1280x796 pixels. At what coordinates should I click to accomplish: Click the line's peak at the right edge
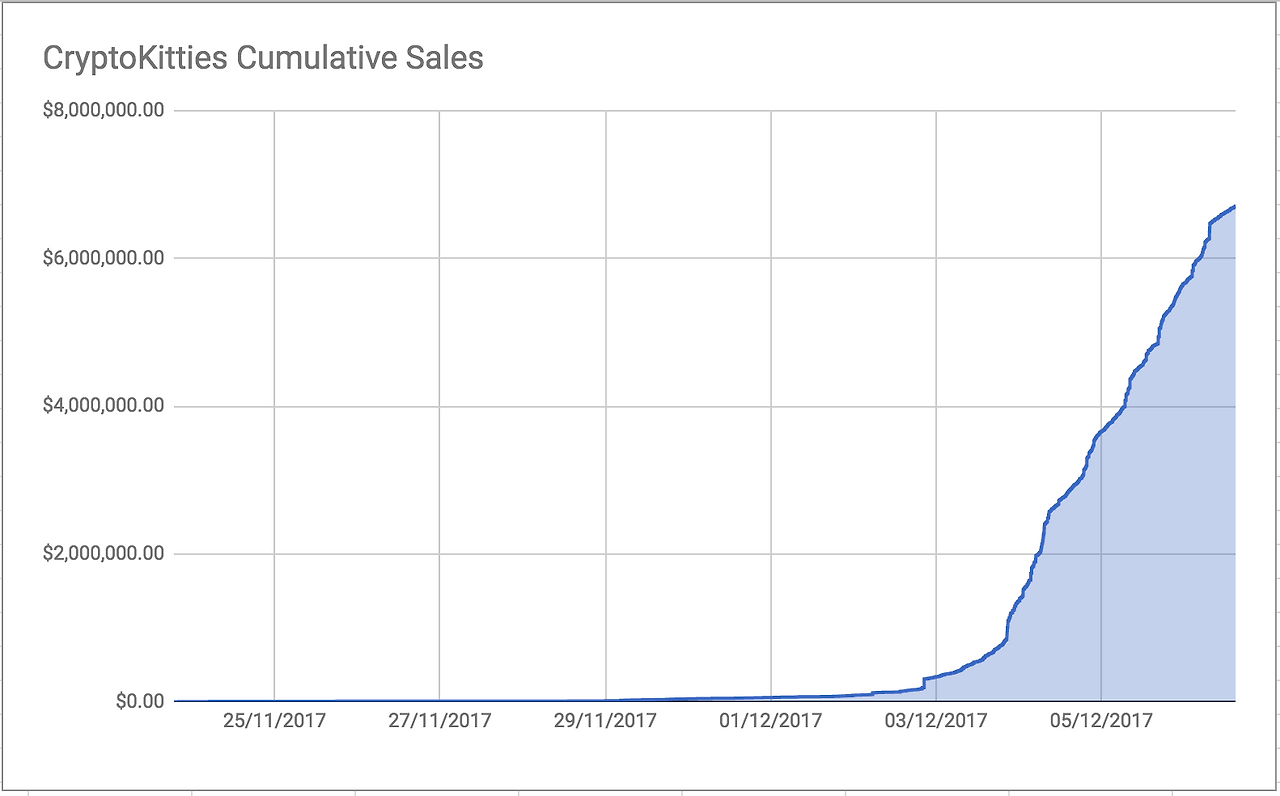tap(1234, 207)
